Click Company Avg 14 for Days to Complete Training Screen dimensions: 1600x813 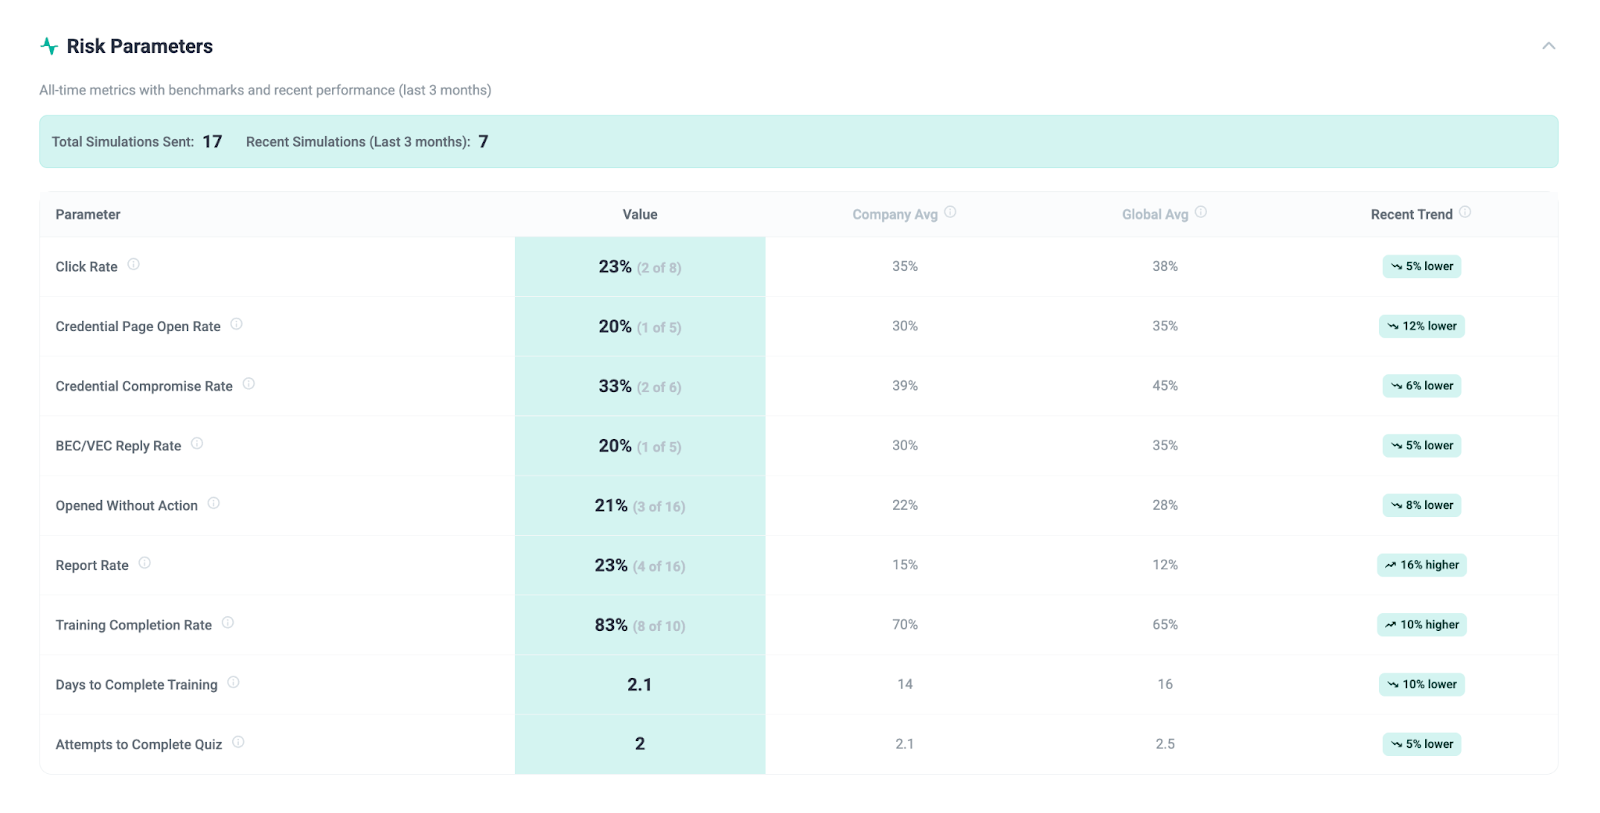tap(905, 685)
